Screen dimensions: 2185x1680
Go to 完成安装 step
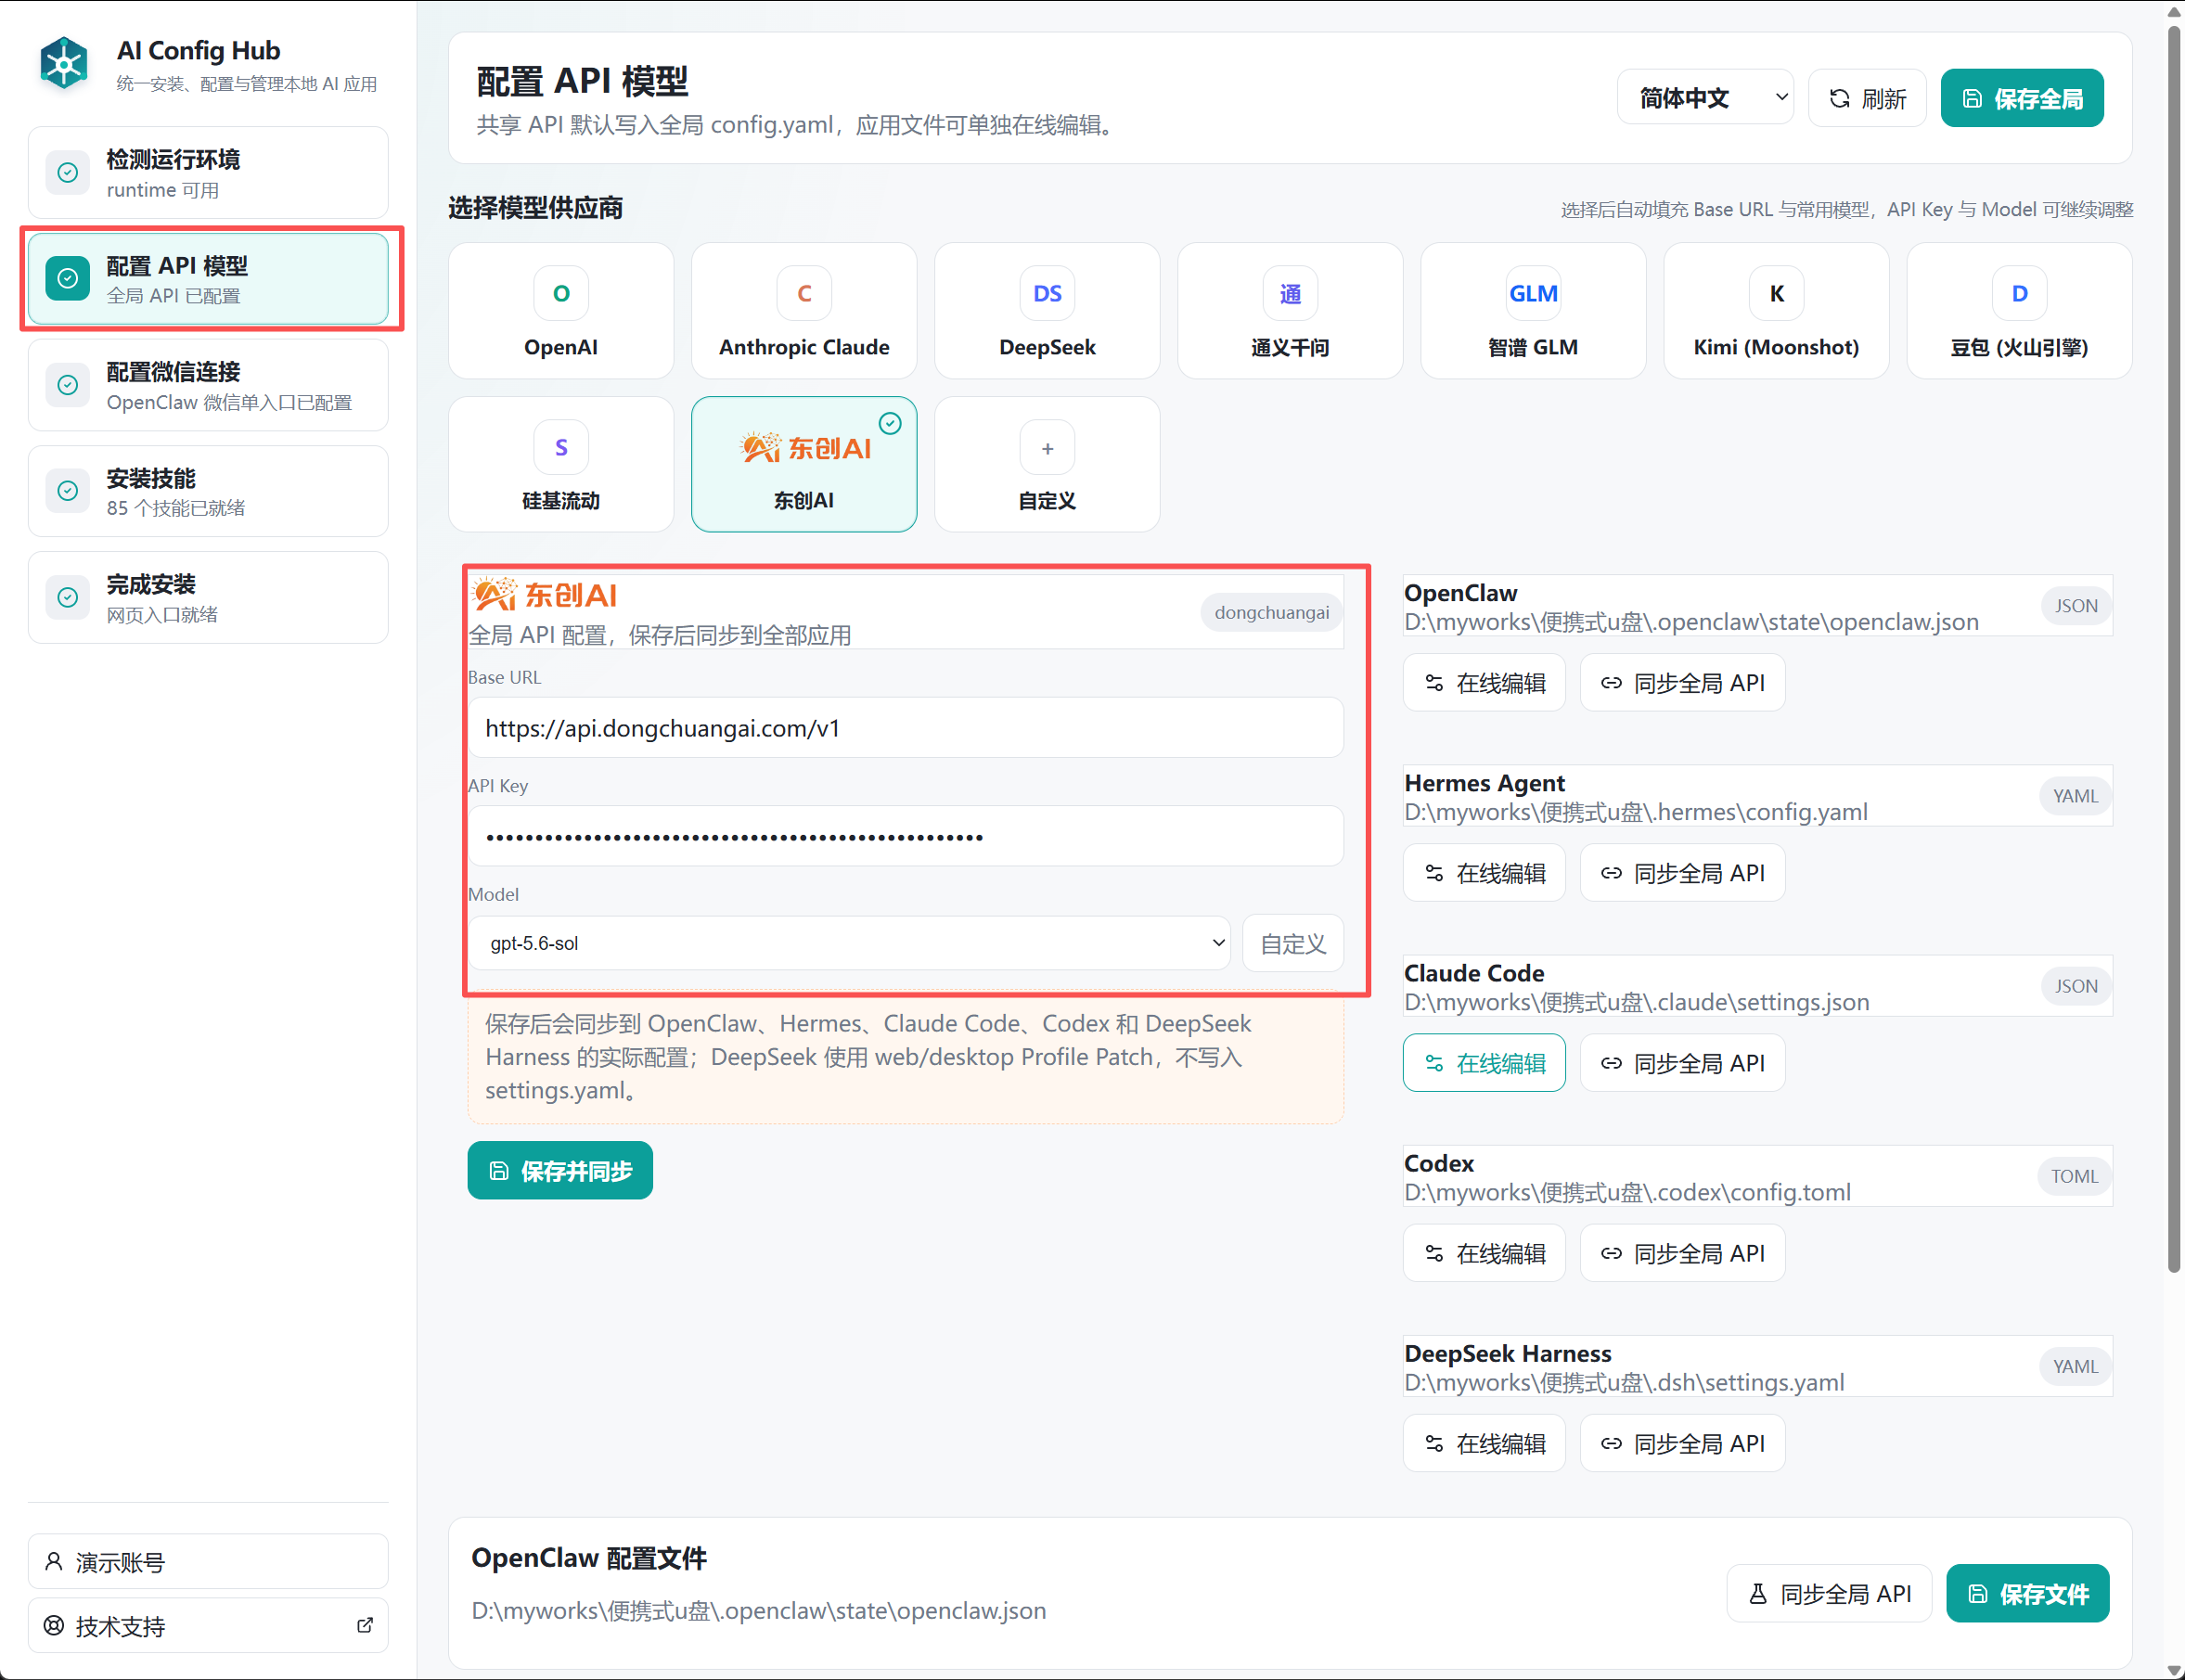click(208, 597)
